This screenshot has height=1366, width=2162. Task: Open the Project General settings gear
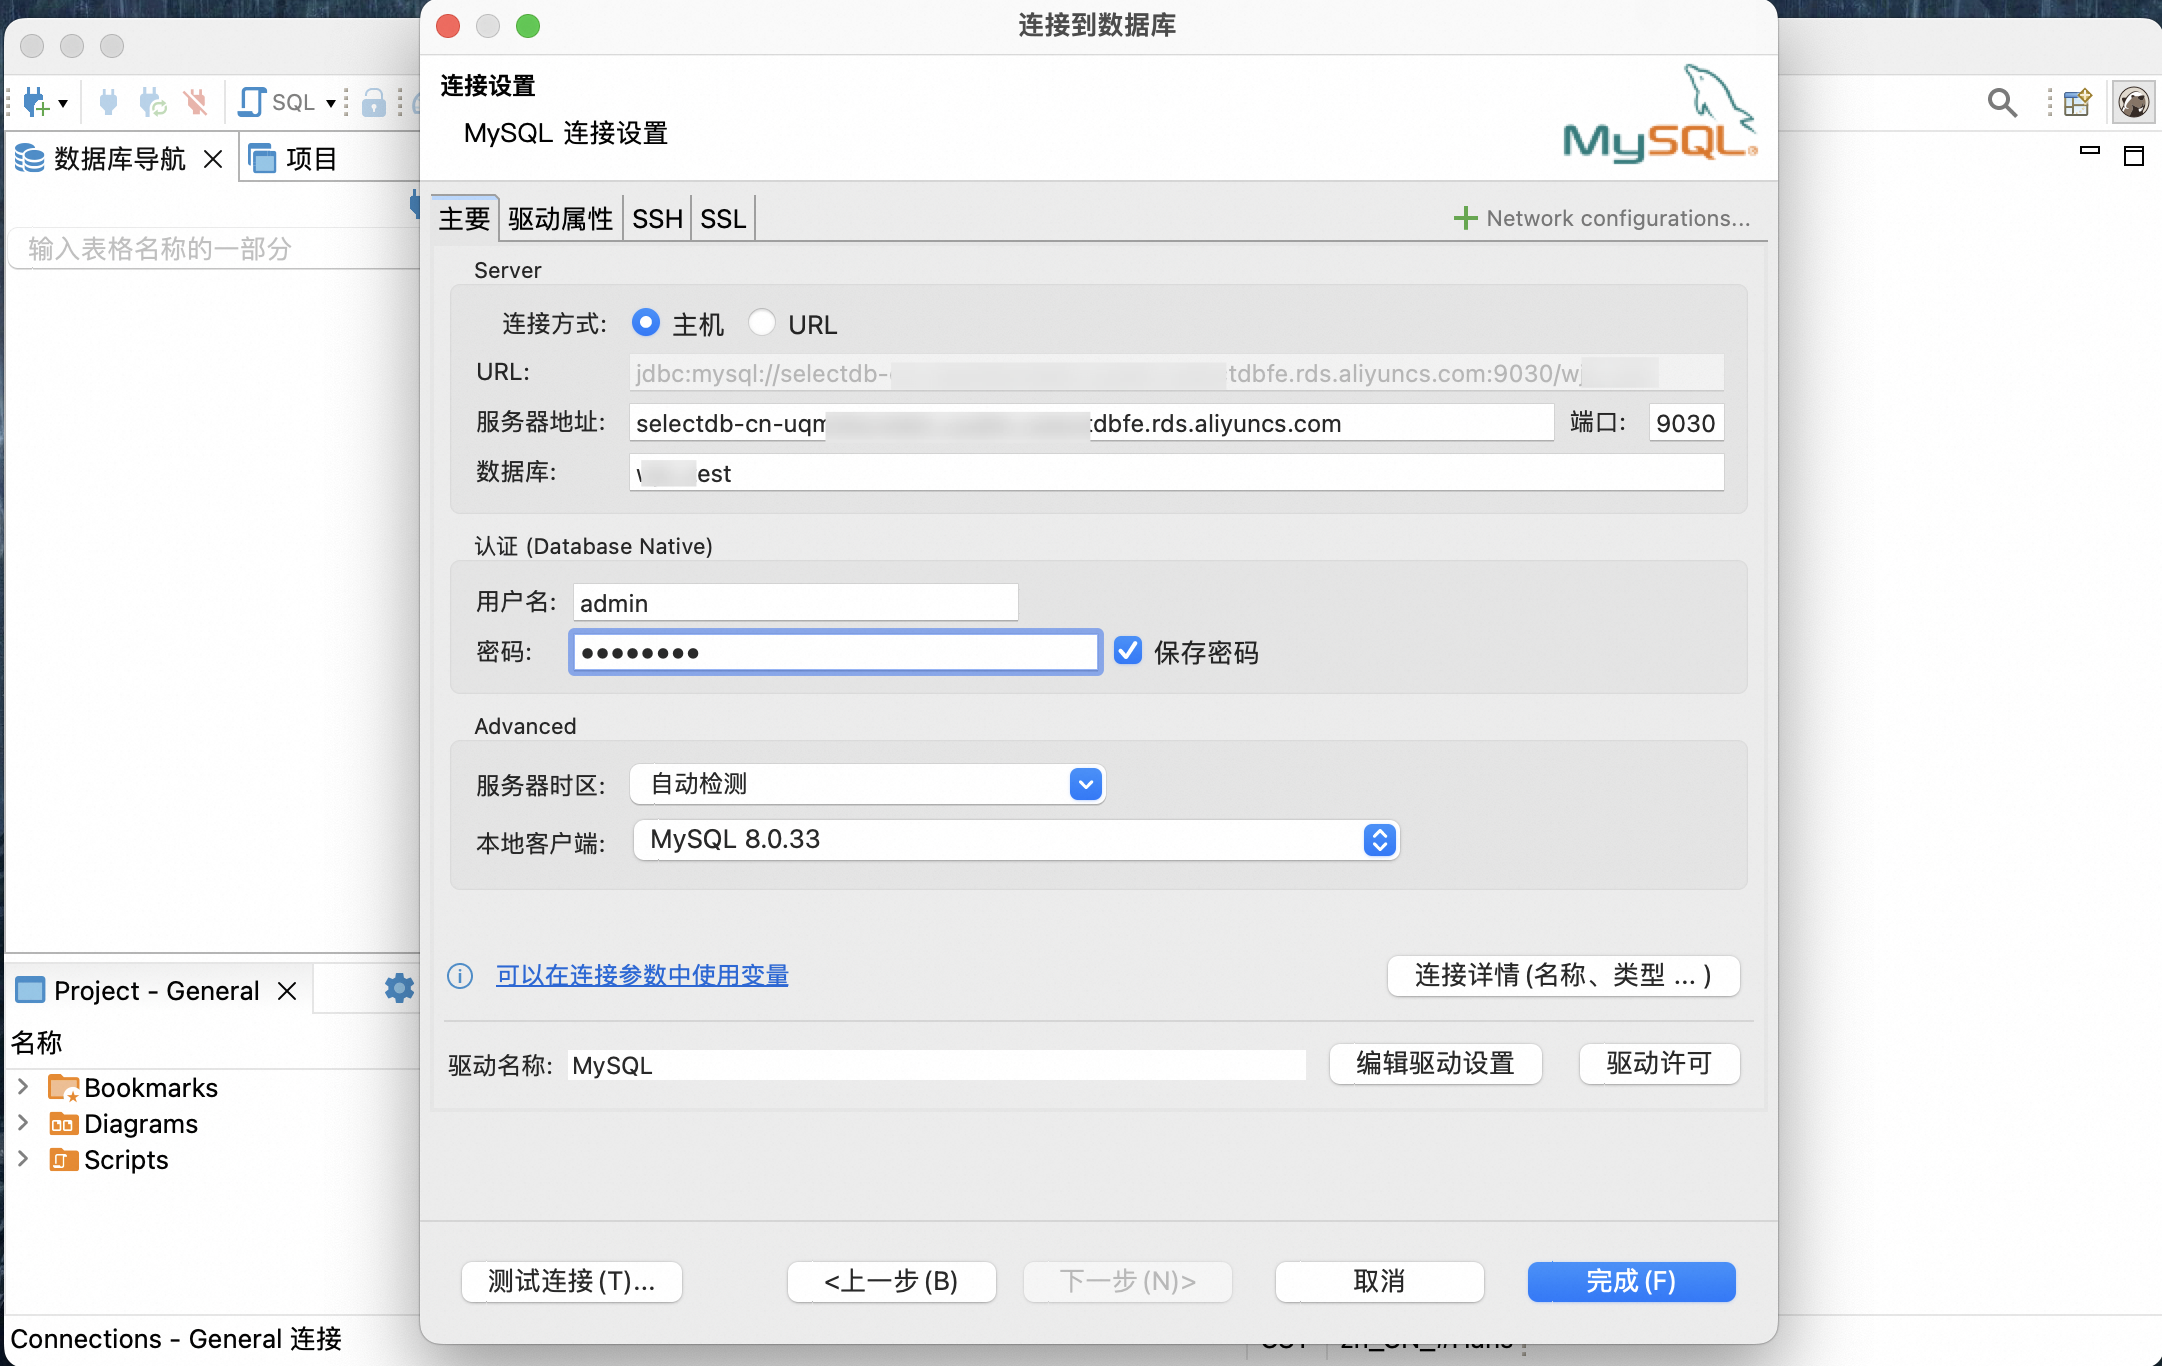(399, 989)
